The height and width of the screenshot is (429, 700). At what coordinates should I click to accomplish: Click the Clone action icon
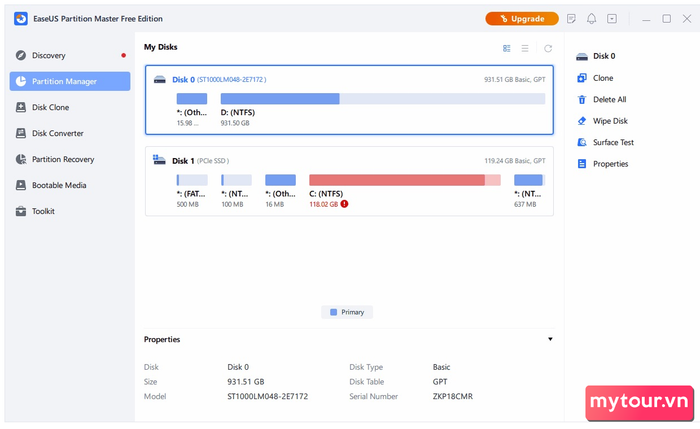582,78
